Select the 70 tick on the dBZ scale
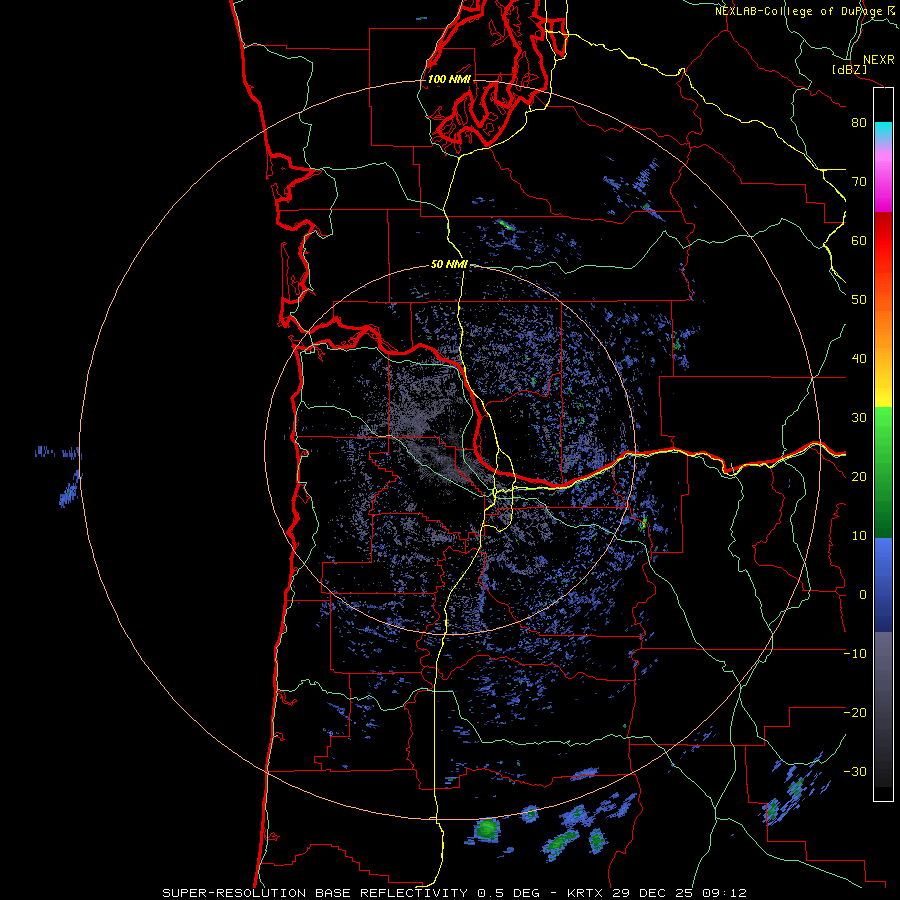 click(x=859, y=181)
